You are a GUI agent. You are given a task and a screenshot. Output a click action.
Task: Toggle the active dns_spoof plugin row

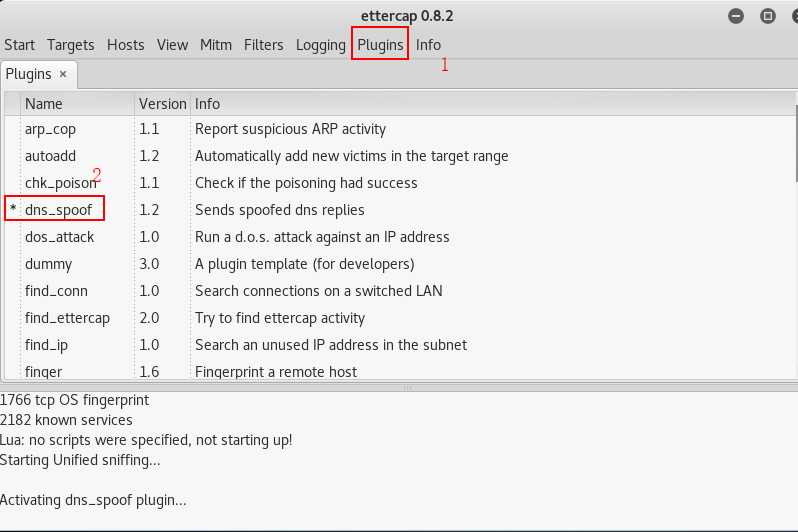64,210
